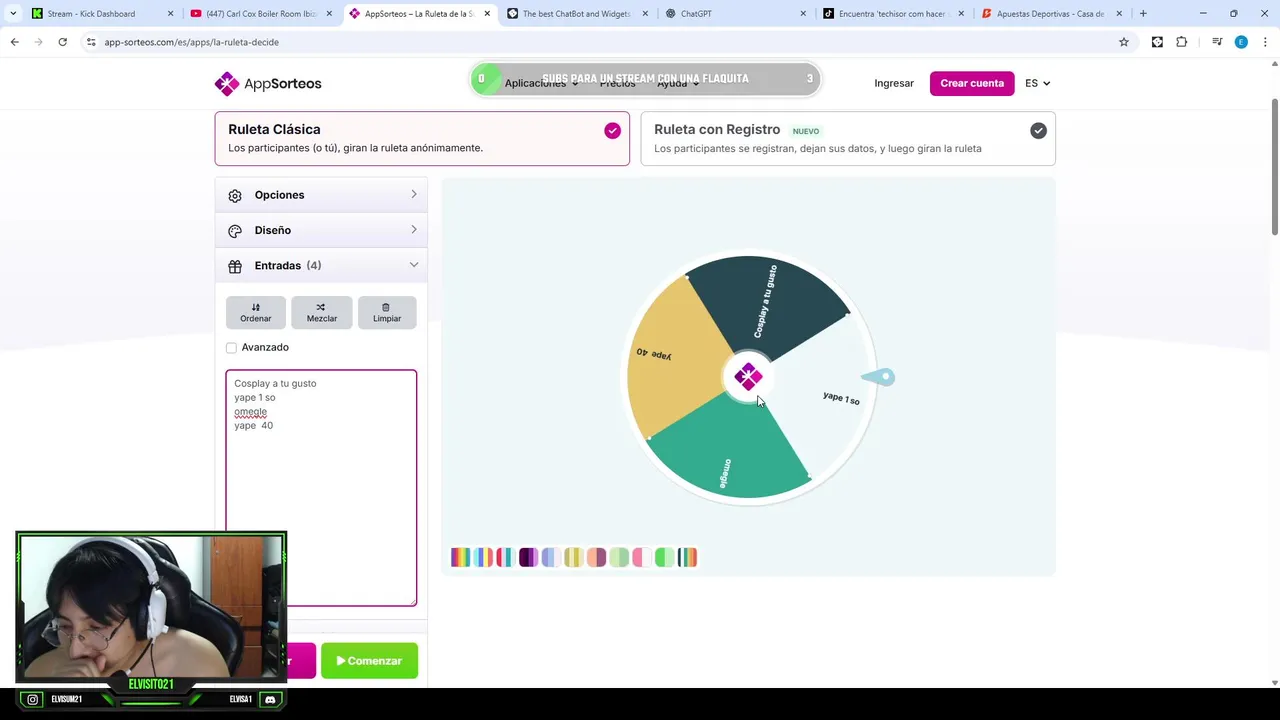
Task: Click the AppSorteos logo
Action: [268, 83]
